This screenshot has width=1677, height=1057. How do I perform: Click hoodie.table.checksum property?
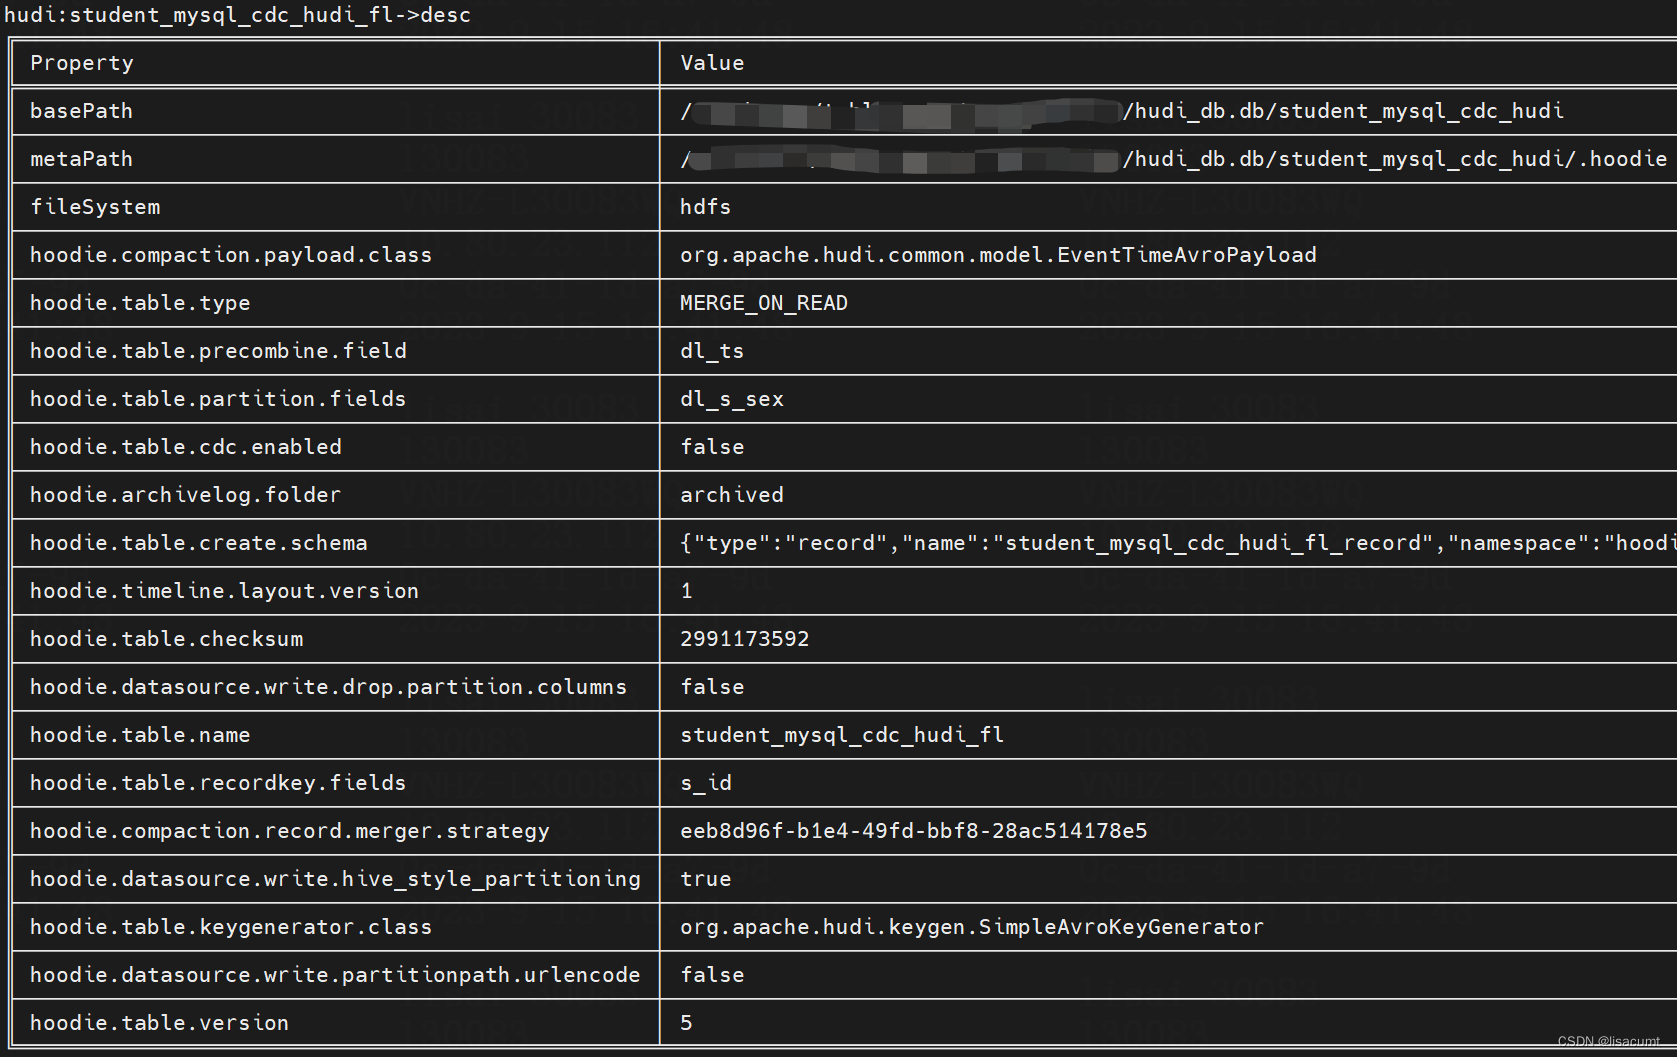point(166,639)
